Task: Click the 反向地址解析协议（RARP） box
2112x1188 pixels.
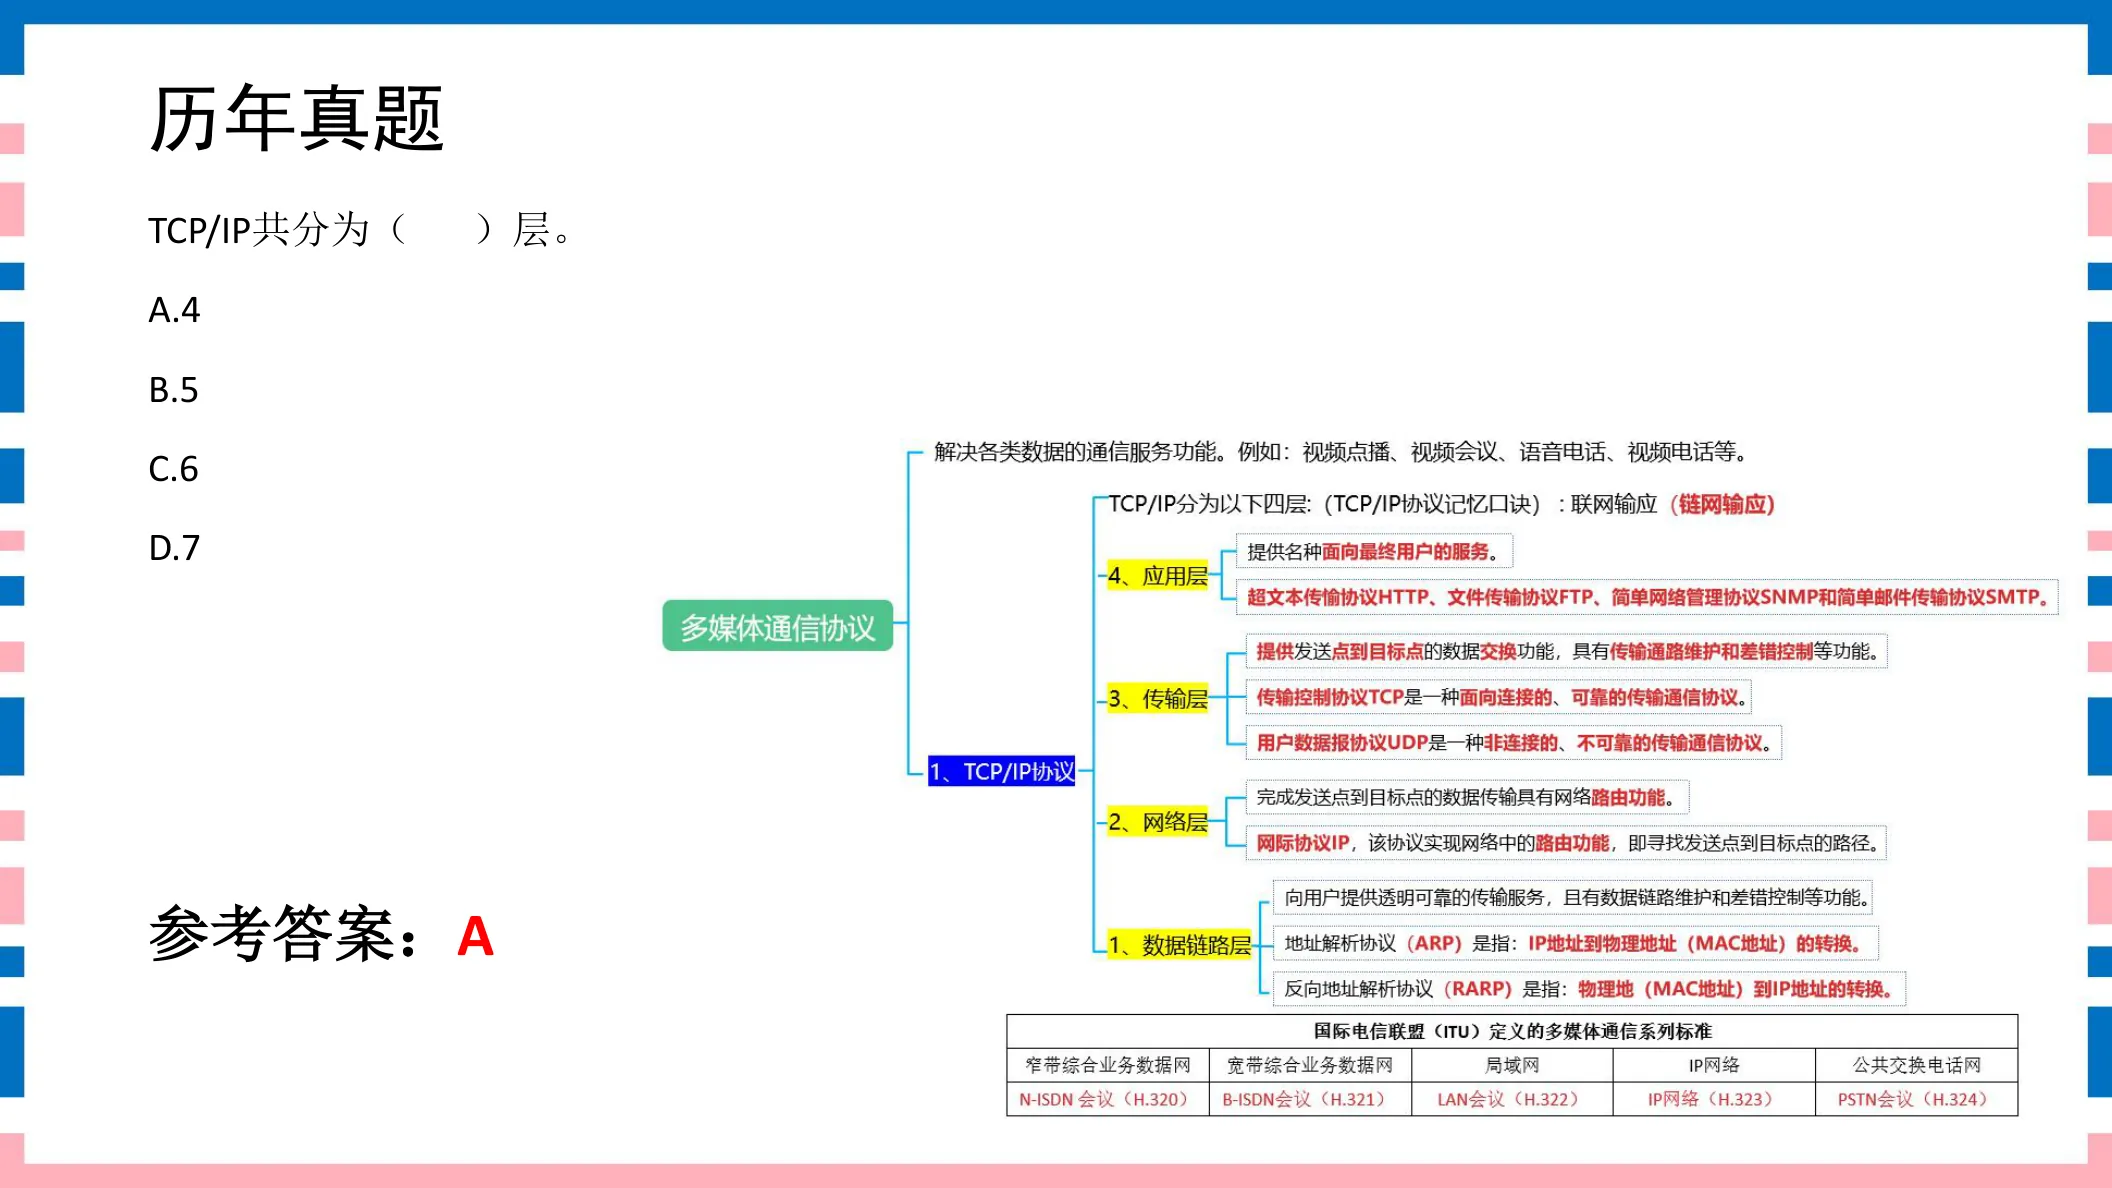Action: (1589, 989)
